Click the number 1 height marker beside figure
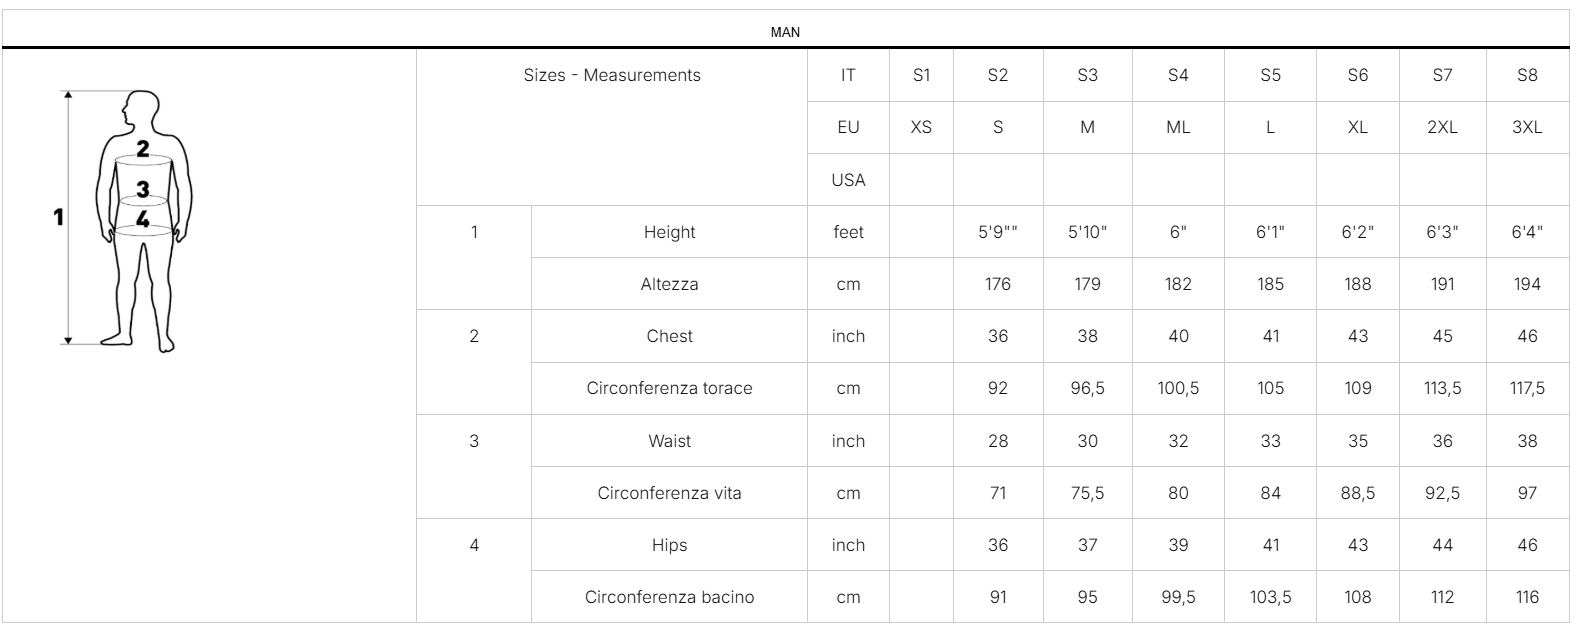The width and height of the screenshot is (1579, 629). click(59, 216)
